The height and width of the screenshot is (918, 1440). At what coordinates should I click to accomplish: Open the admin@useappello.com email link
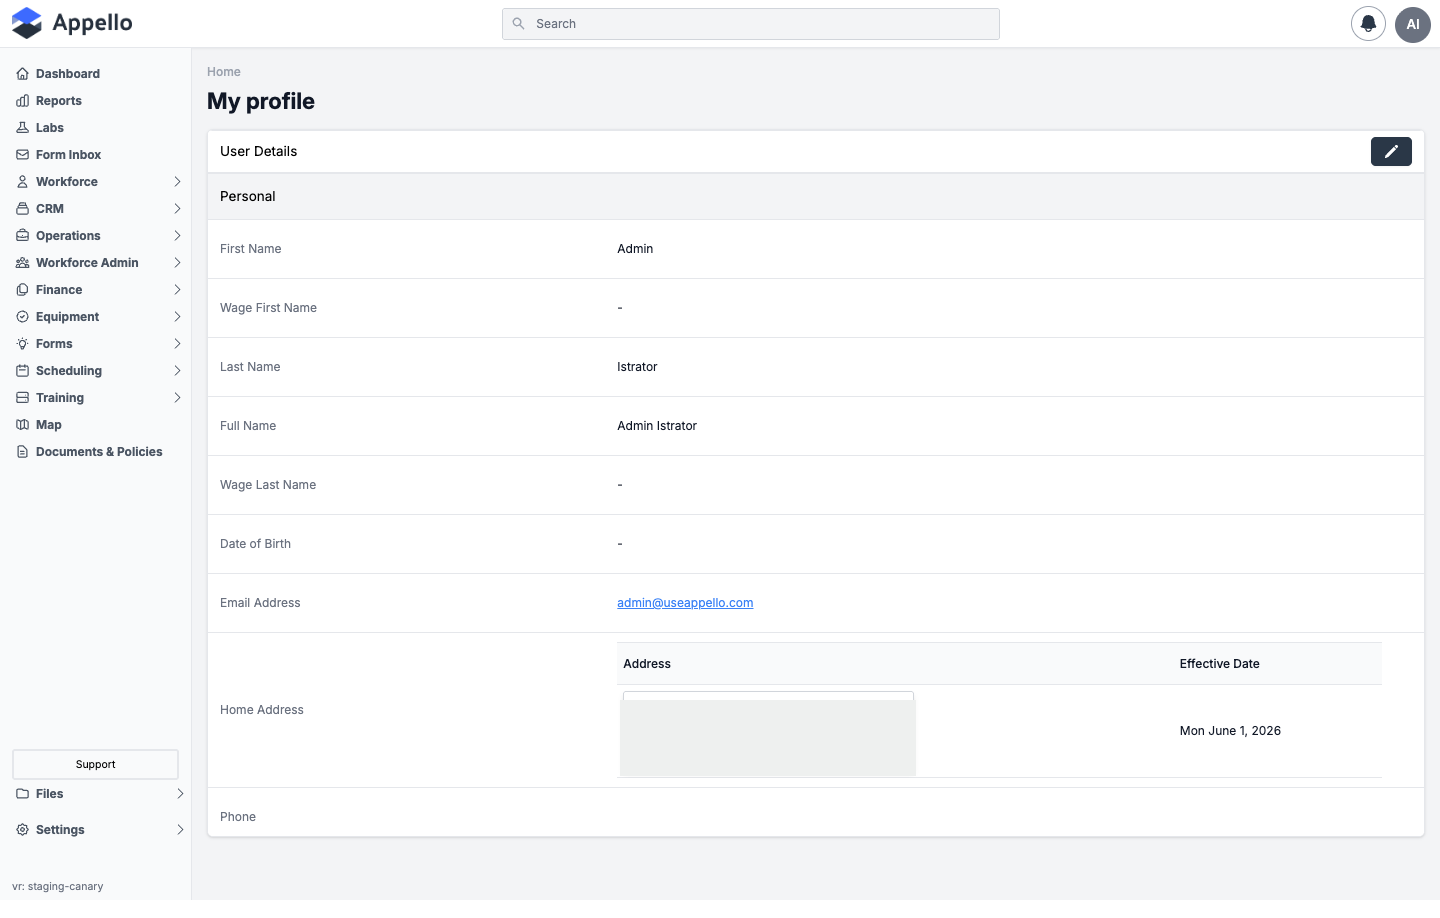[x=685, y=603]
